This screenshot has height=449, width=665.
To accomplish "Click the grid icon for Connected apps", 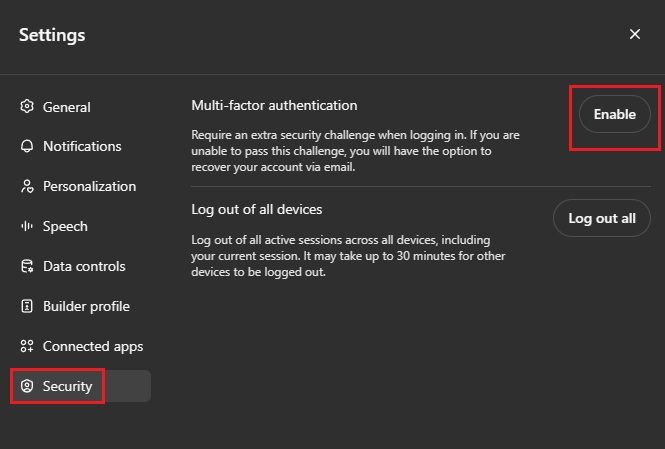I will (x=27, y=346).
